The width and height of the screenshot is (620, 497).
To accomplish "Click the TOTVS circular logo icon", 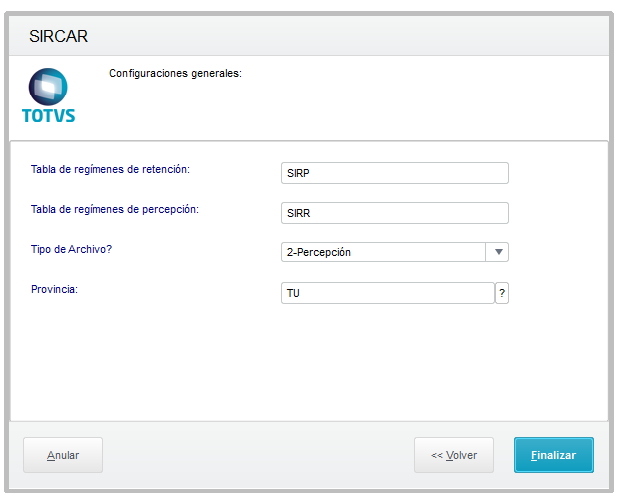I will coord(47,87).
